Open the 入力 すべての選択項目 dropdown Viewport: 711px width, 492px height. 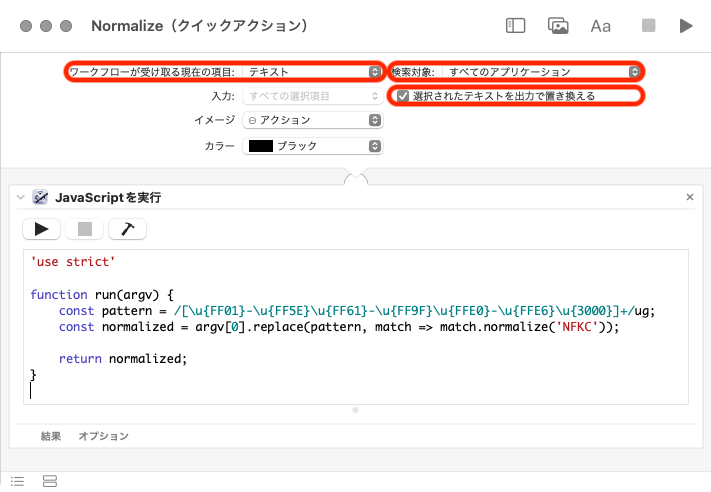point(313,96)
